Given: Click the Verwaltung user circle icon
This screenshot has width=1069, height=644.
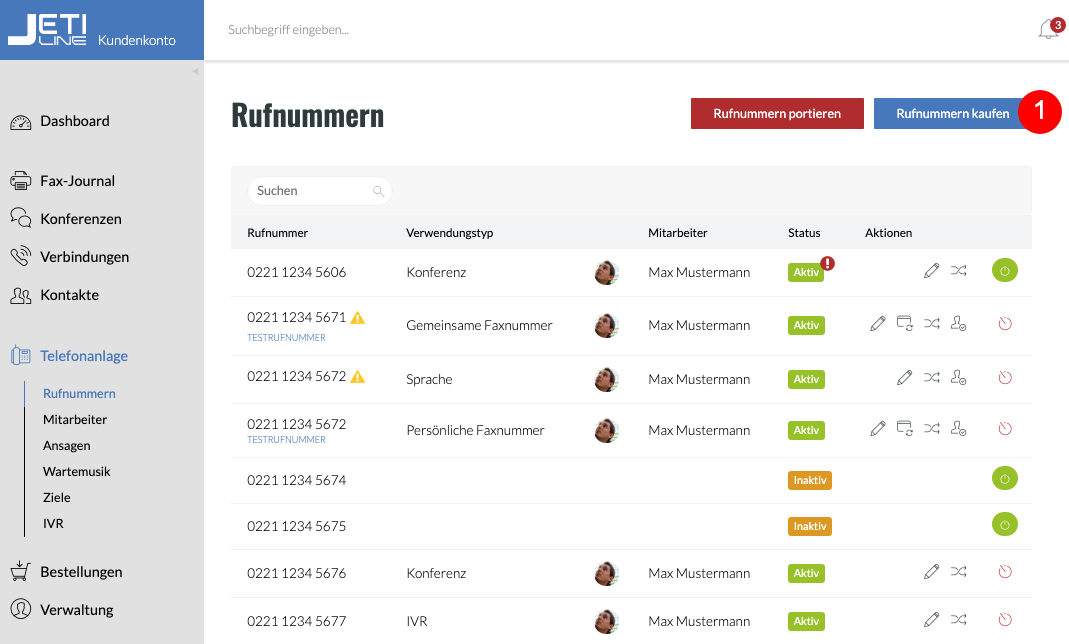Looking at the screenshot, I should (20, 609).
